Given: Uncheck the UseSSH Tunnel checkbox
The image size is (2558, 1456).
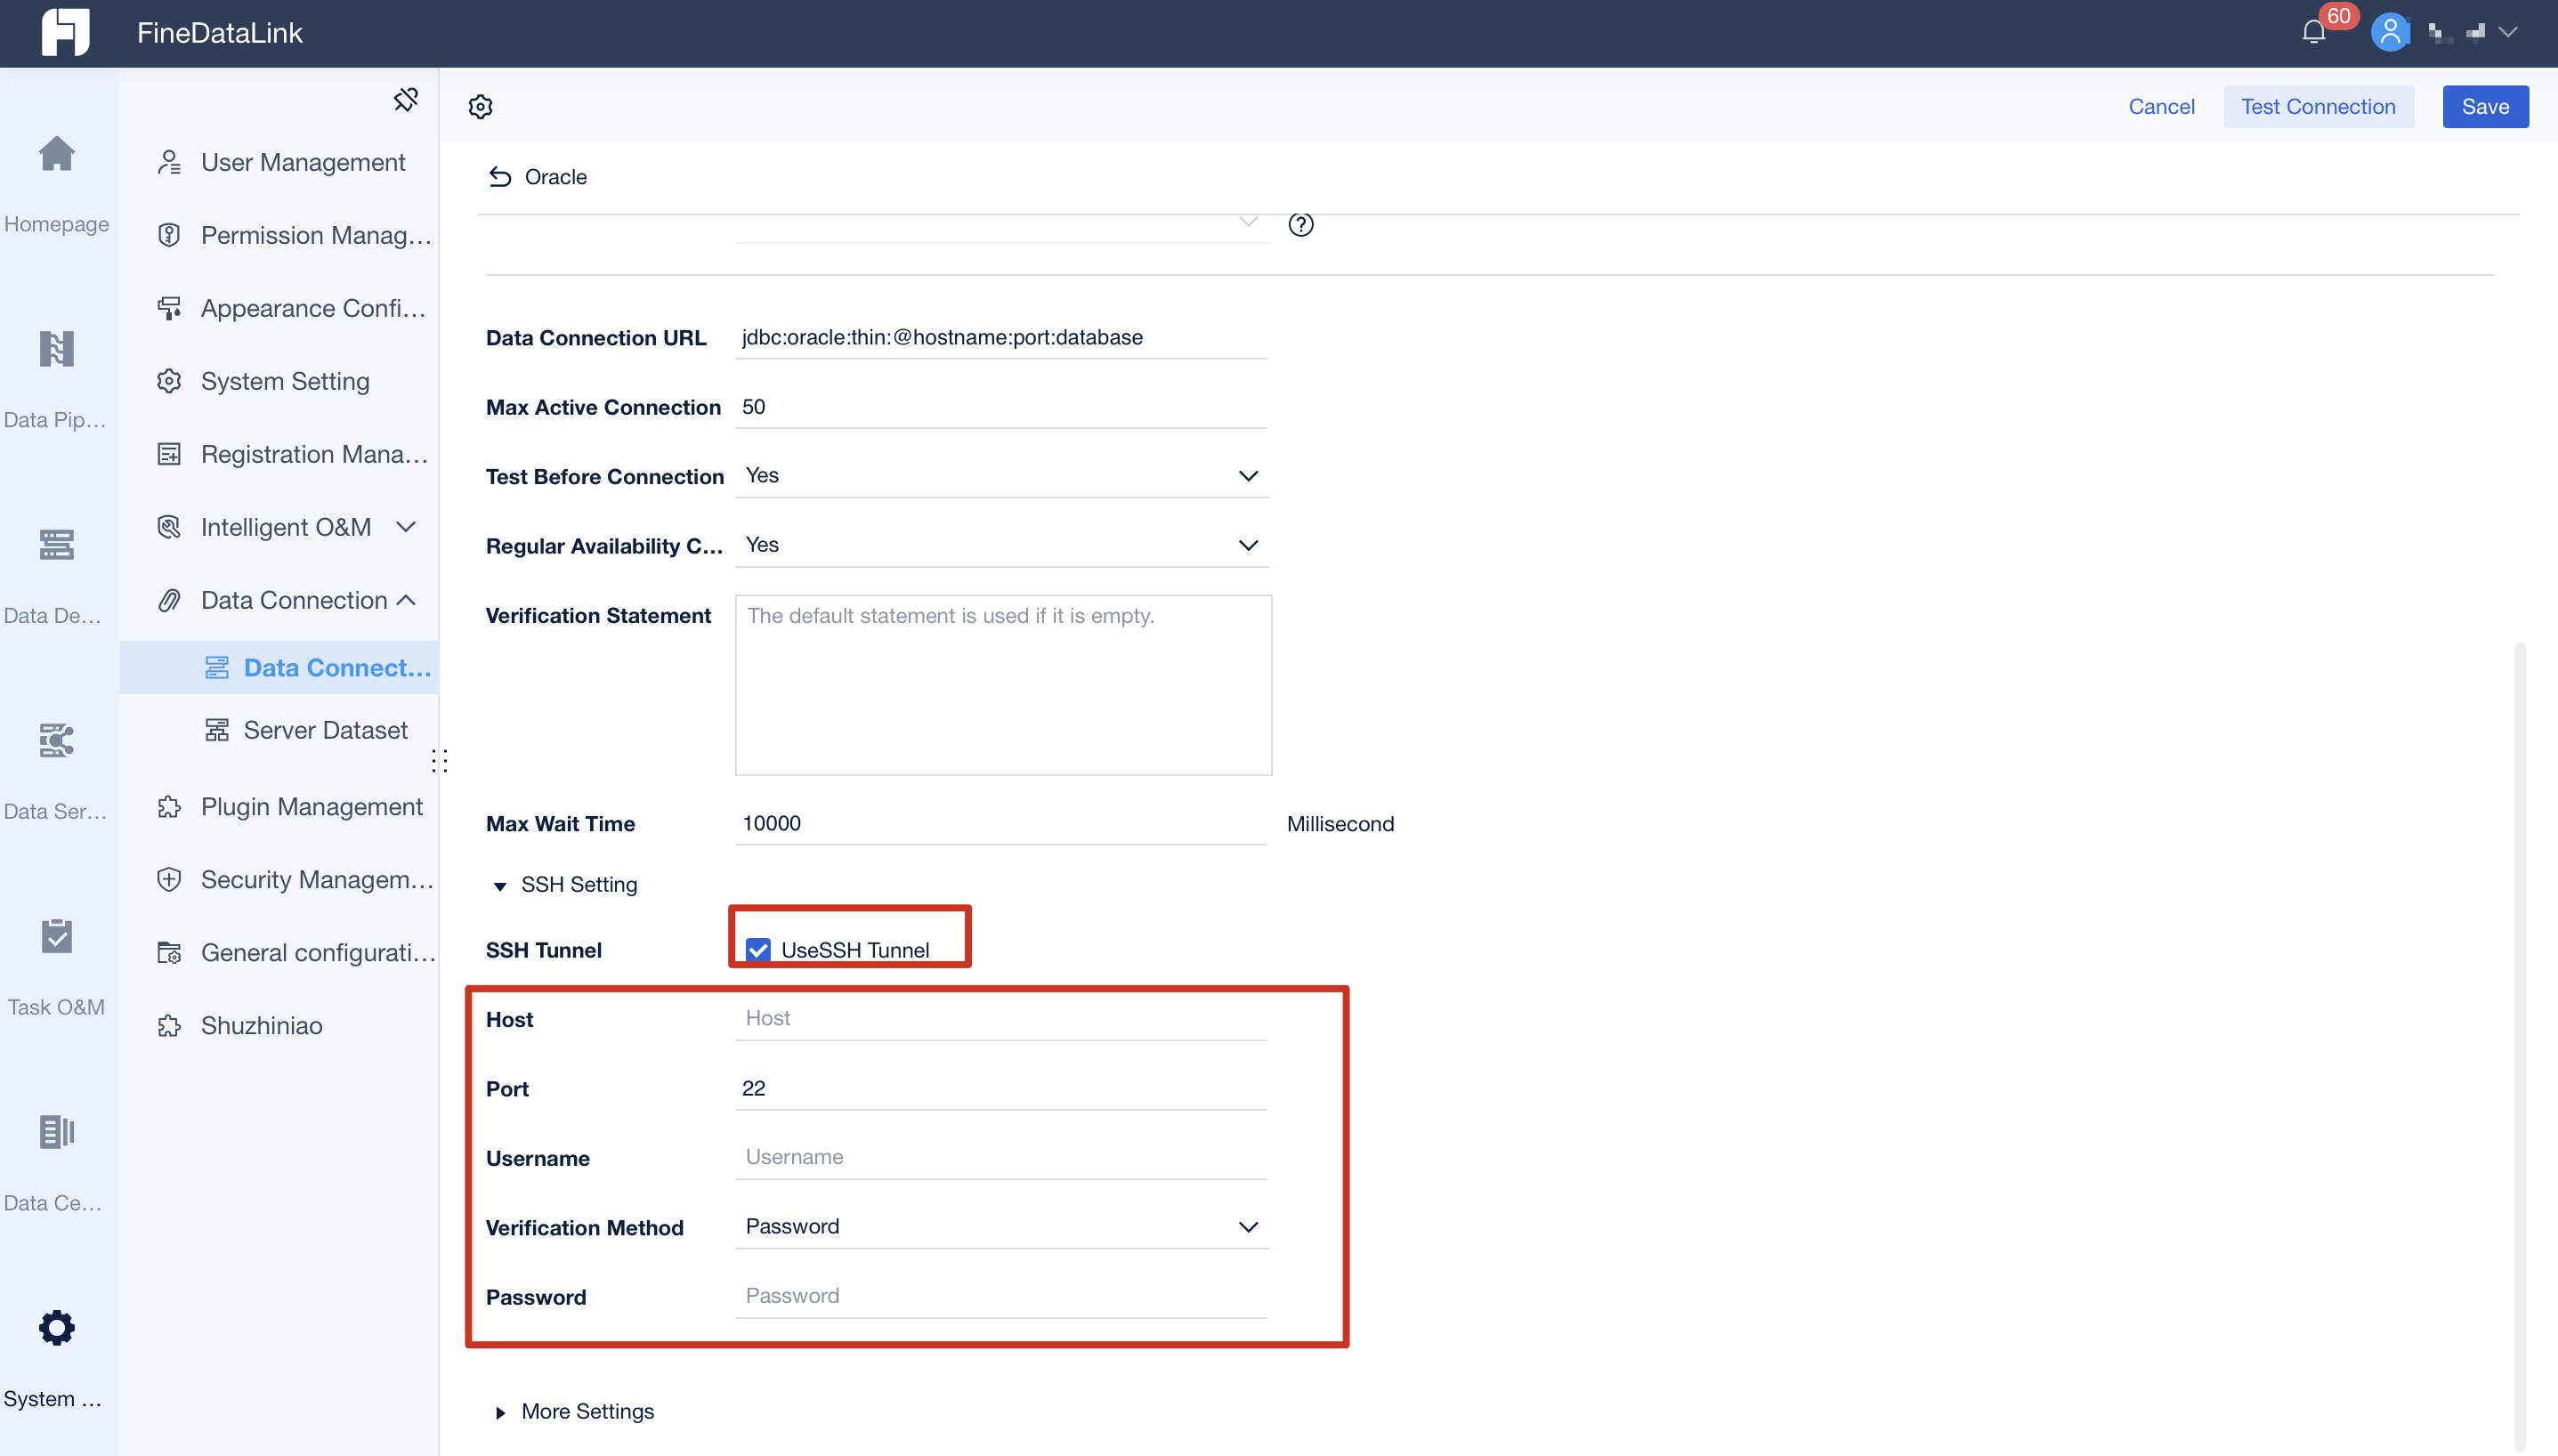Looking at the screenshot, I should coord(758,949).
